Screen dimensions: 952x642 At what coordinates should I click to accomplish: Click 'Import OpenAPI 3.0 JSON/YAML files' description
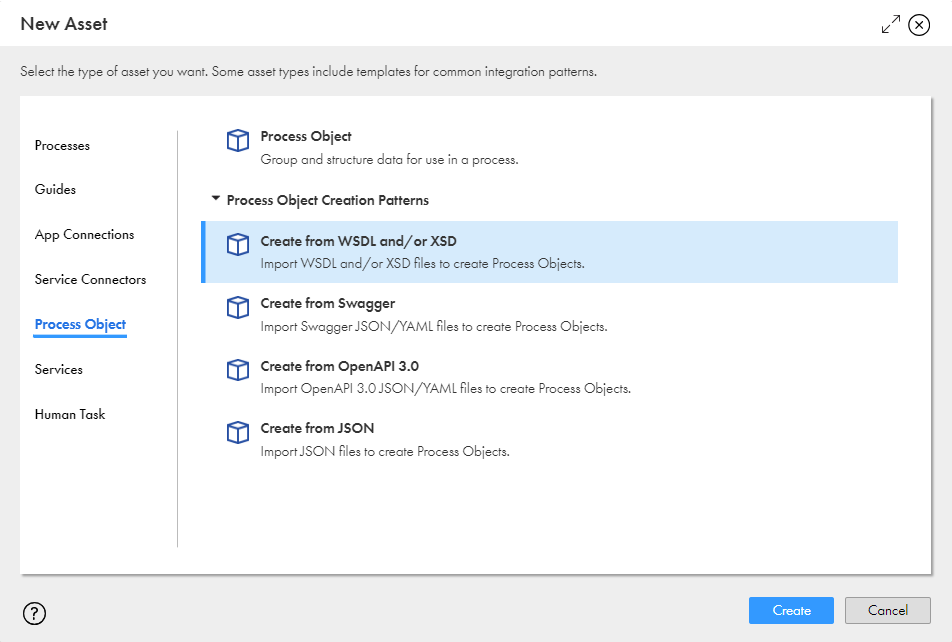coord(446,389)
